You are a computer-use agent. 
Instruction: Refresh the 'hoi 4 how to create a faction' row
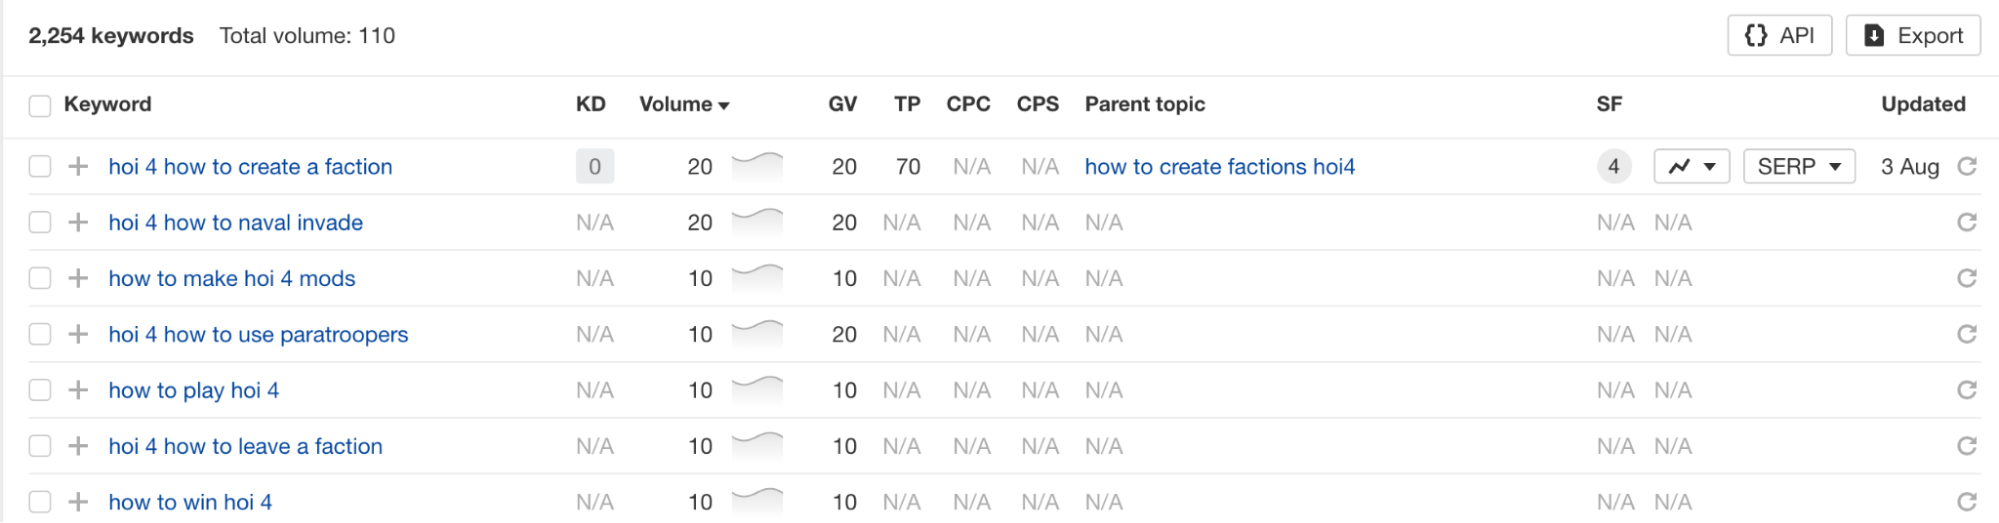(x=1966, y=166)
